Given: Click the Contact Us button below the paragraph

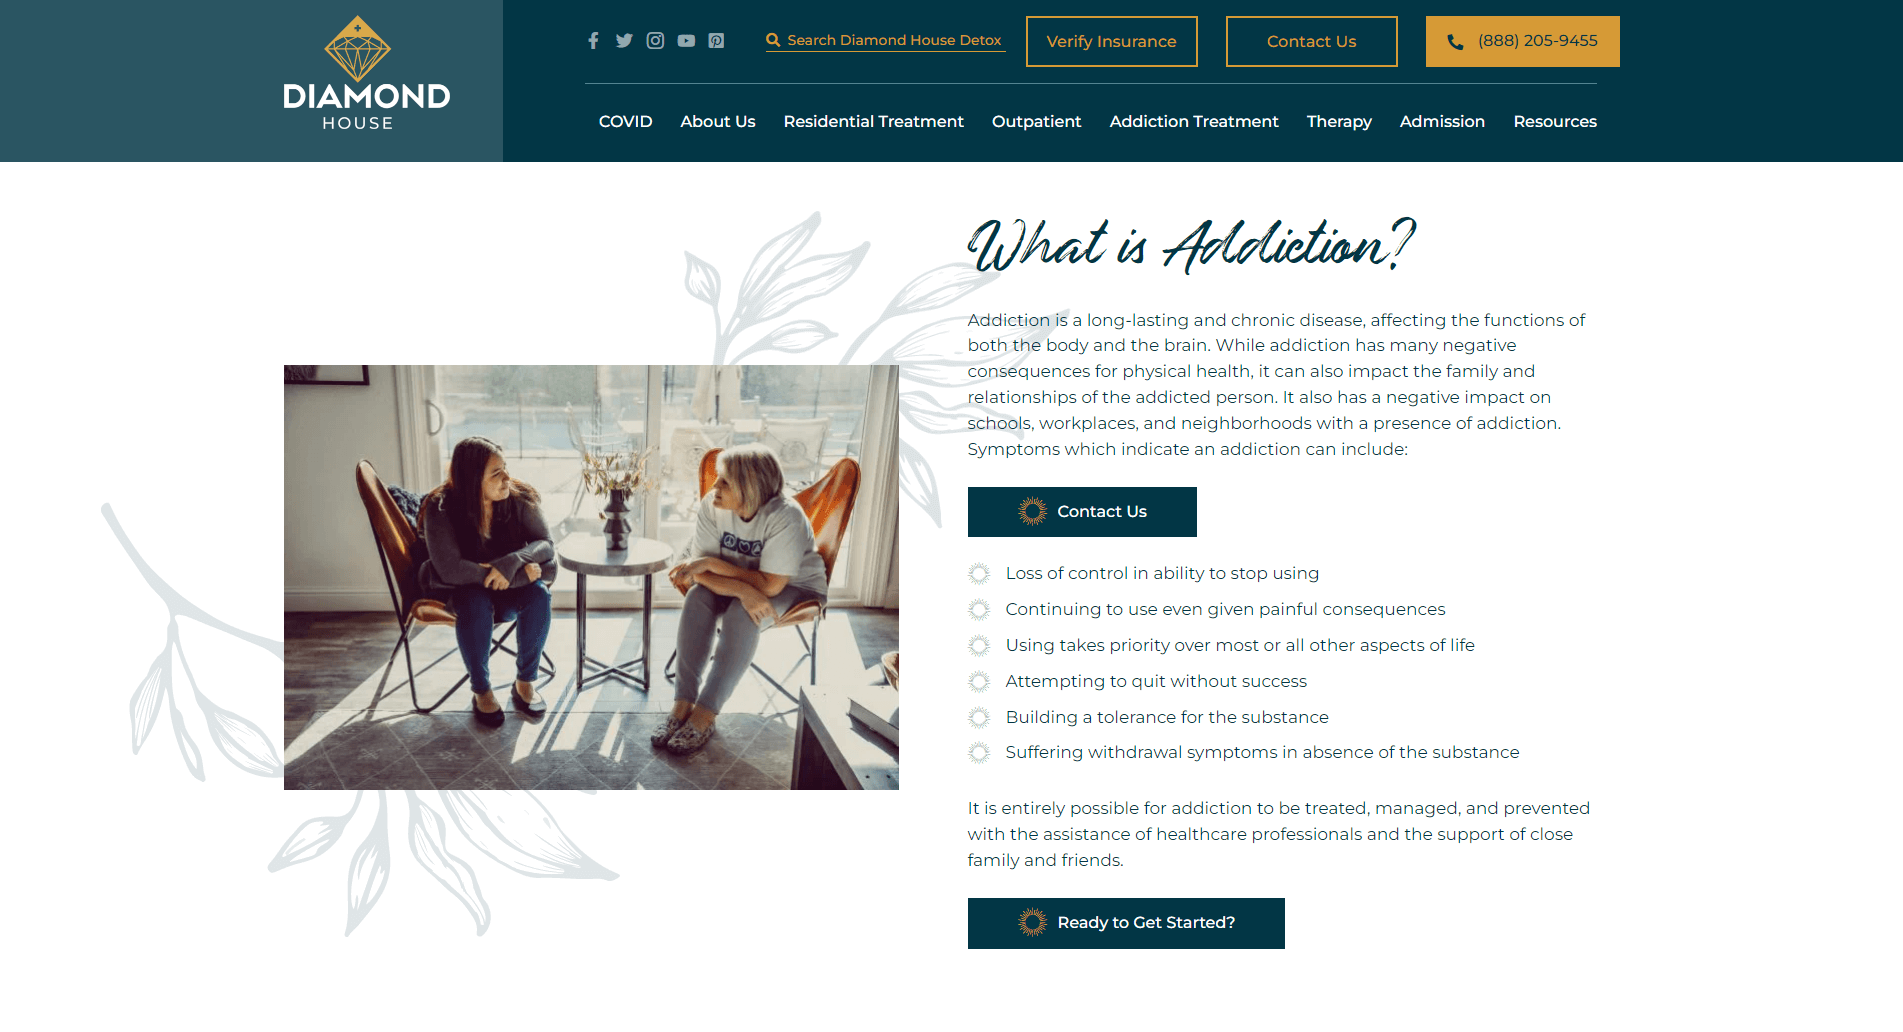Looking at the screenshot, I should [1082, 512].
